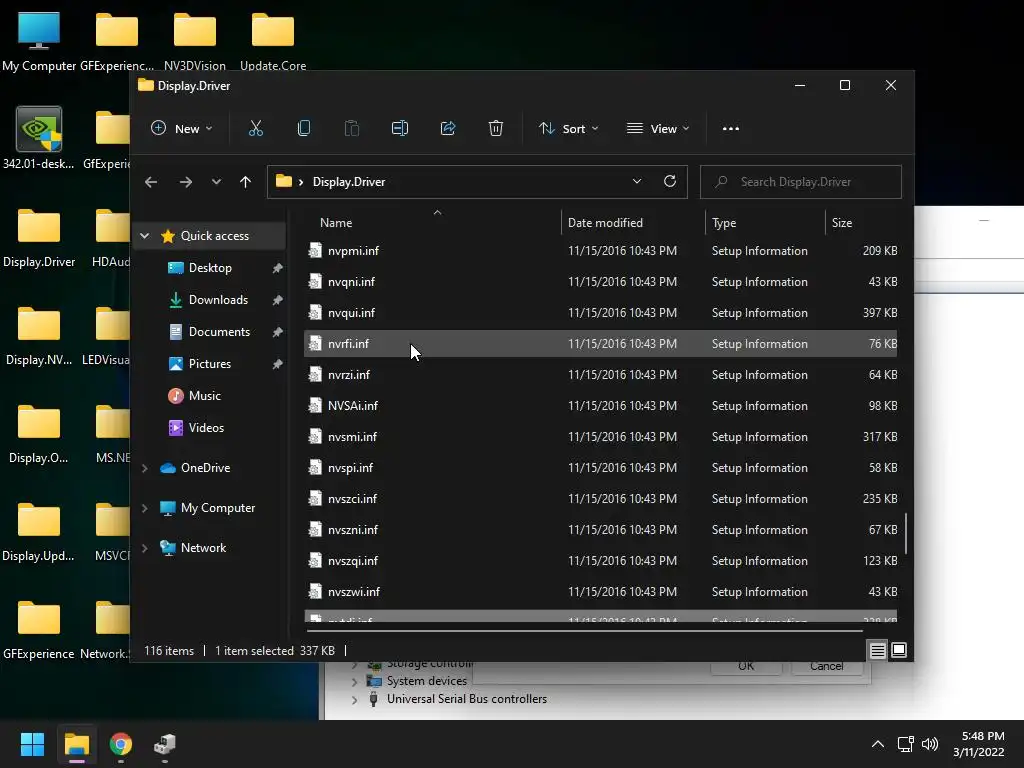The image size is (1024, 768).
Task: Select the nvpmi.inf file
Action: coord(601,251)
